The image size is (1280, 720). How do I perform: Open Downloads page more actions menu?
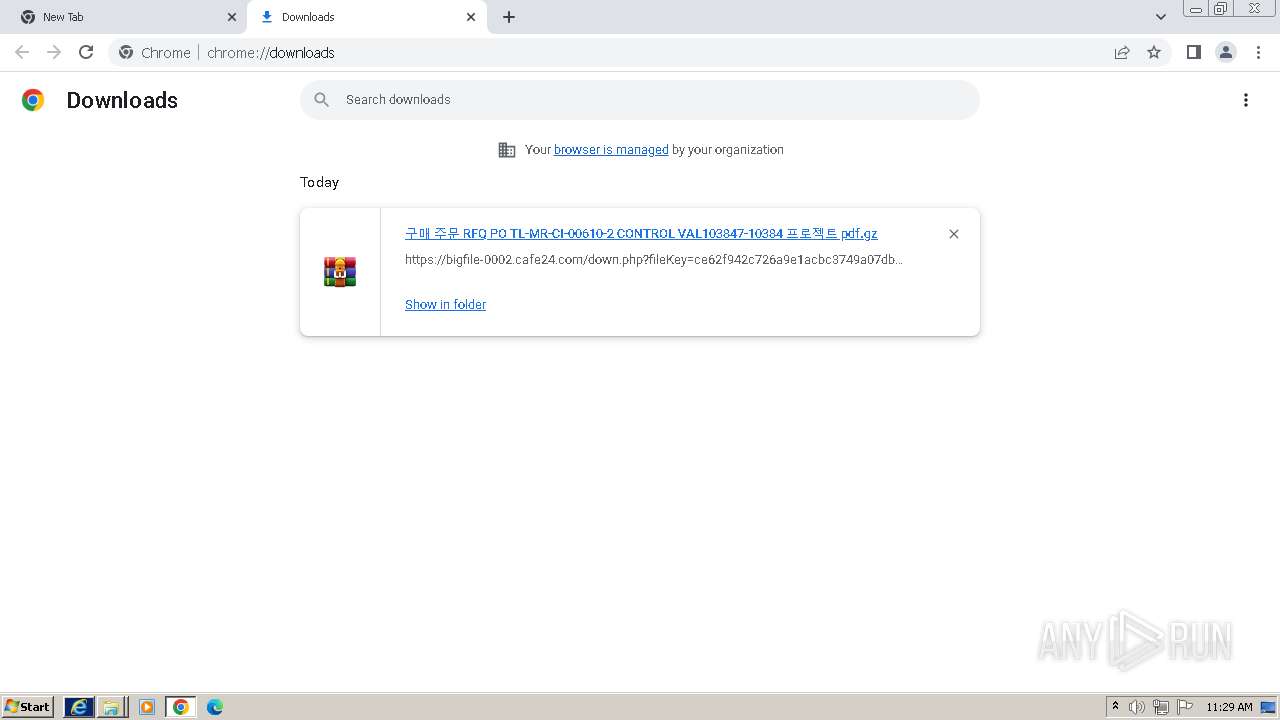tap(1246, 100)
